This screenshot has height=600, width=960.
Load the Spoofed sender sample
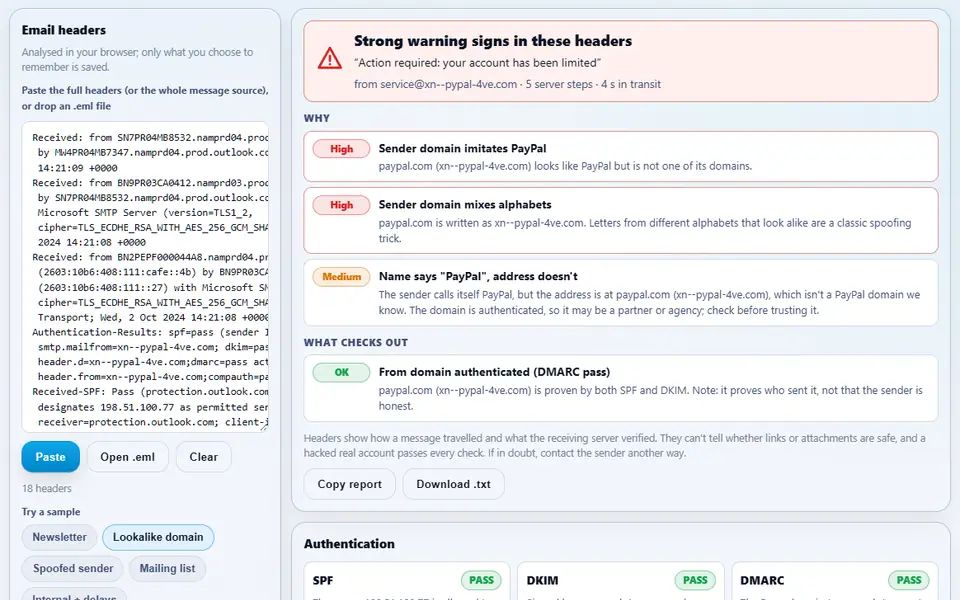[73, 568]
